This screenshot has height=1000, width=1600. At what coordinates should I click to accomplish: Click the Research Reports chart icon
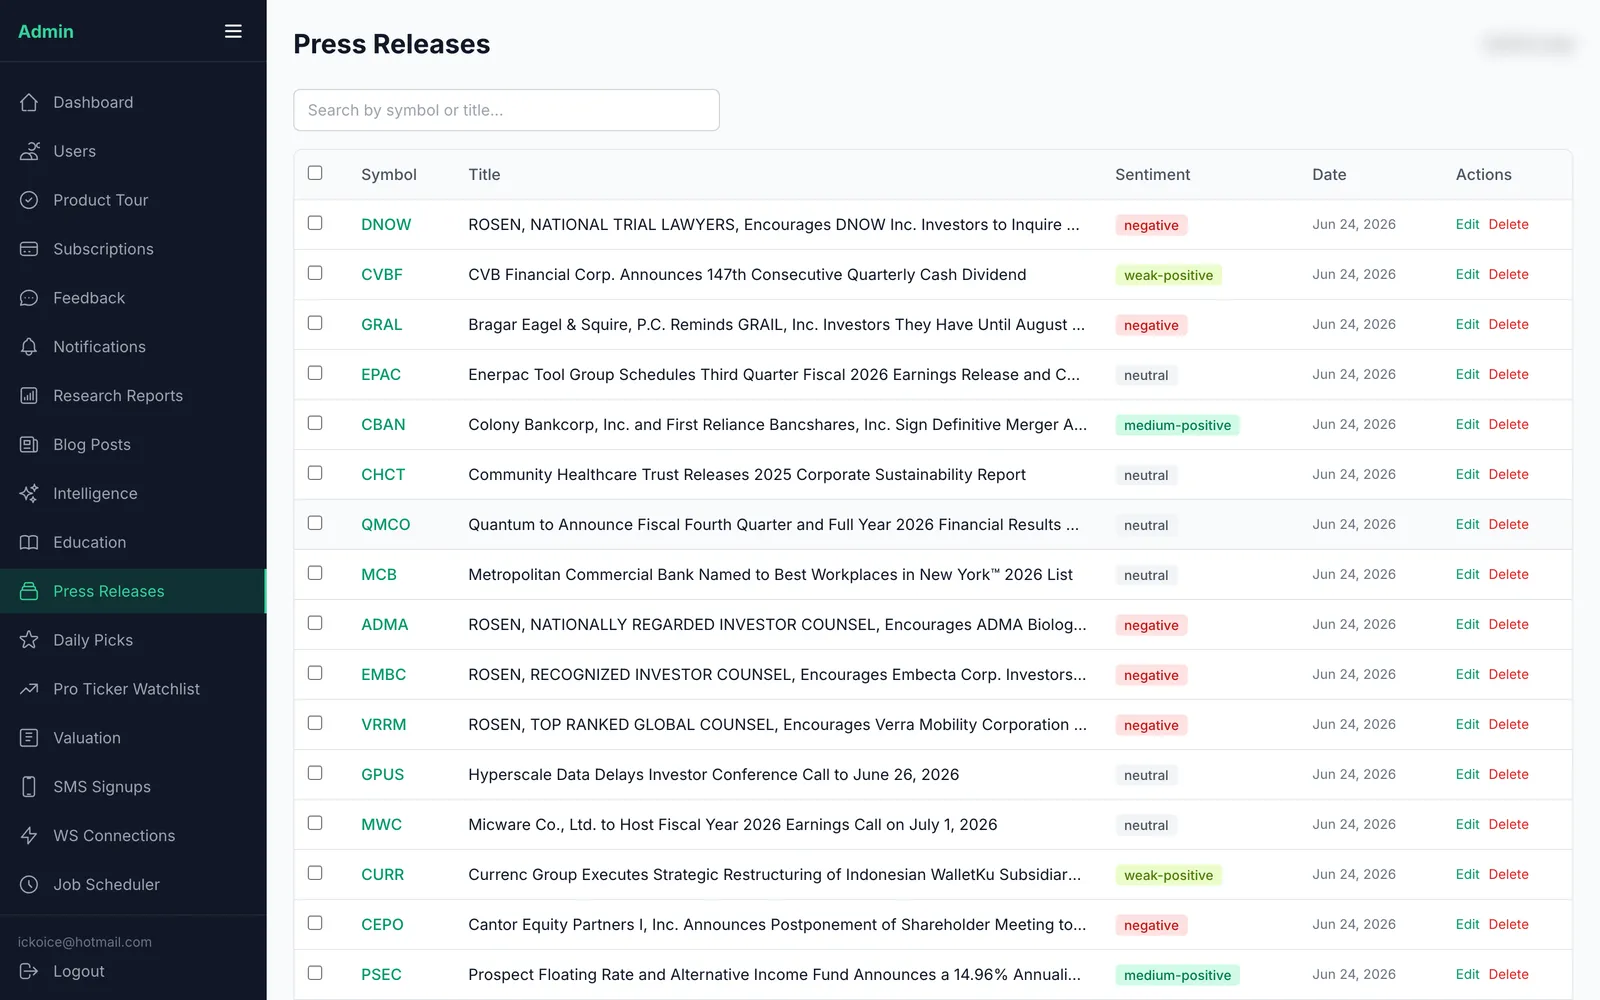click(x=29, y=396)
